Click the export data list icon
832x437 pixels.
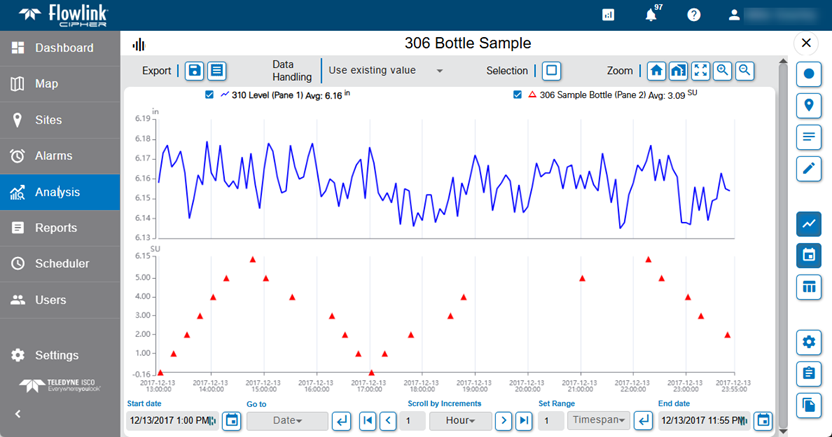(x=216, y=71)
